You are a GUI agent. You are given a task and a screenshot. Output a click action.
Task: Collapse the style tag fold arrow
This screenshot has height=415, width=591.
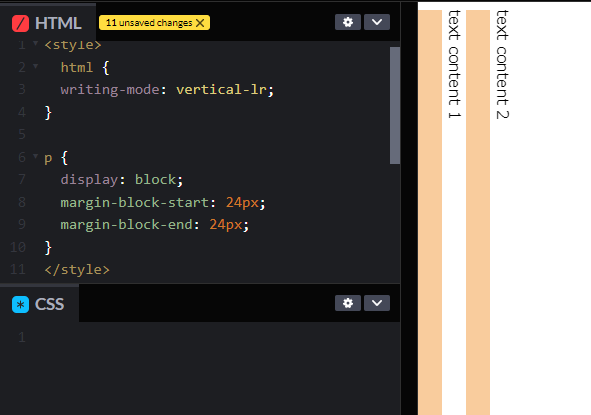click(x=35, y=44)
